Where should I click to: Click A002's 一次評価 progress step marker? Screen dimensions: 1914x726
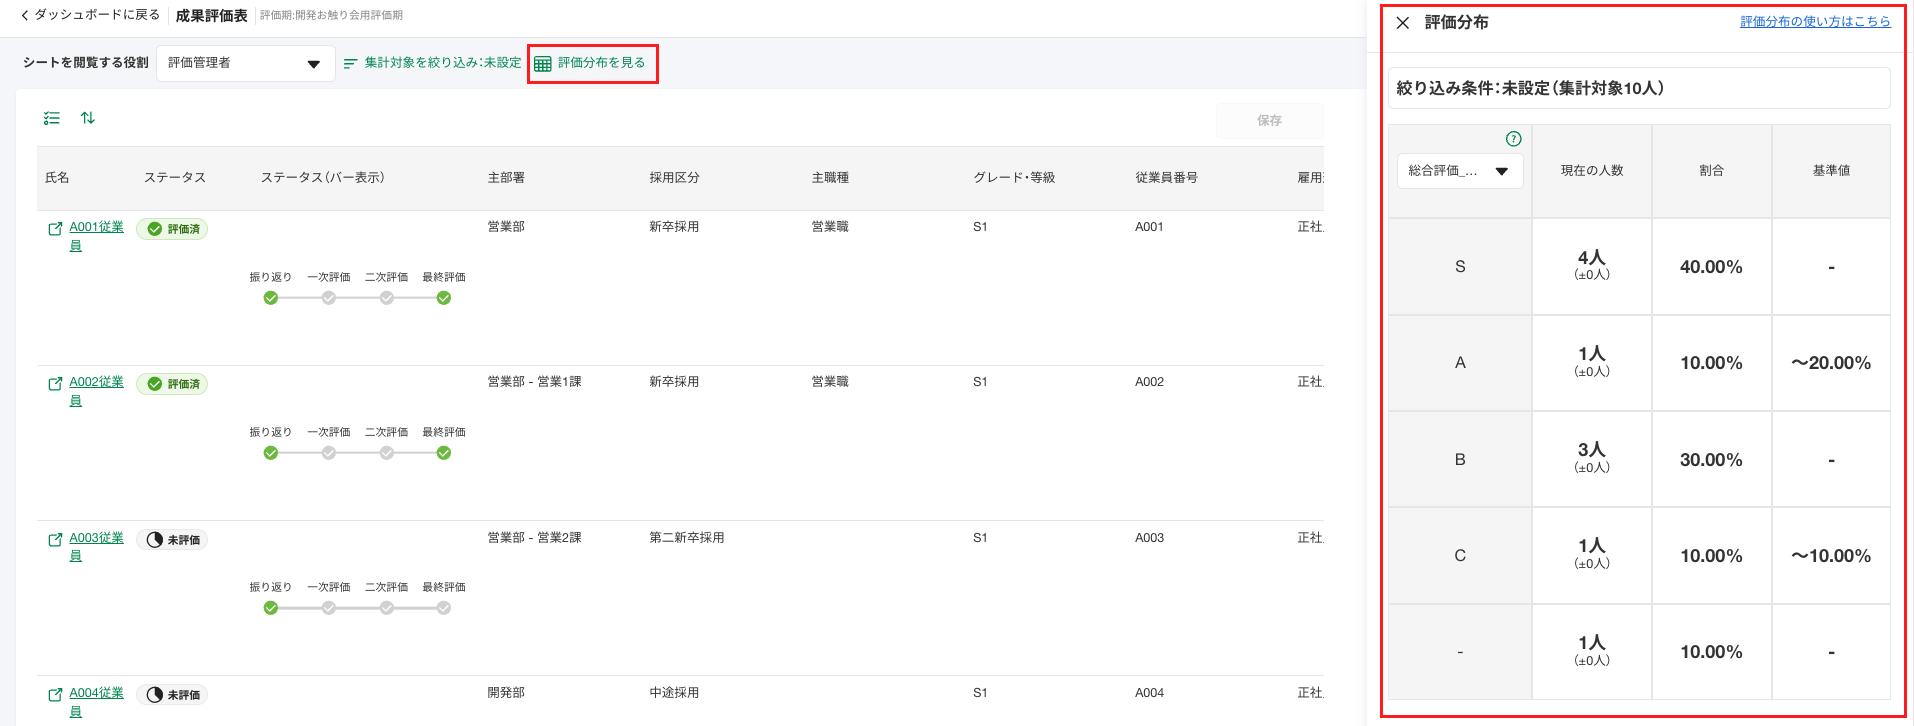pos(329,453)
